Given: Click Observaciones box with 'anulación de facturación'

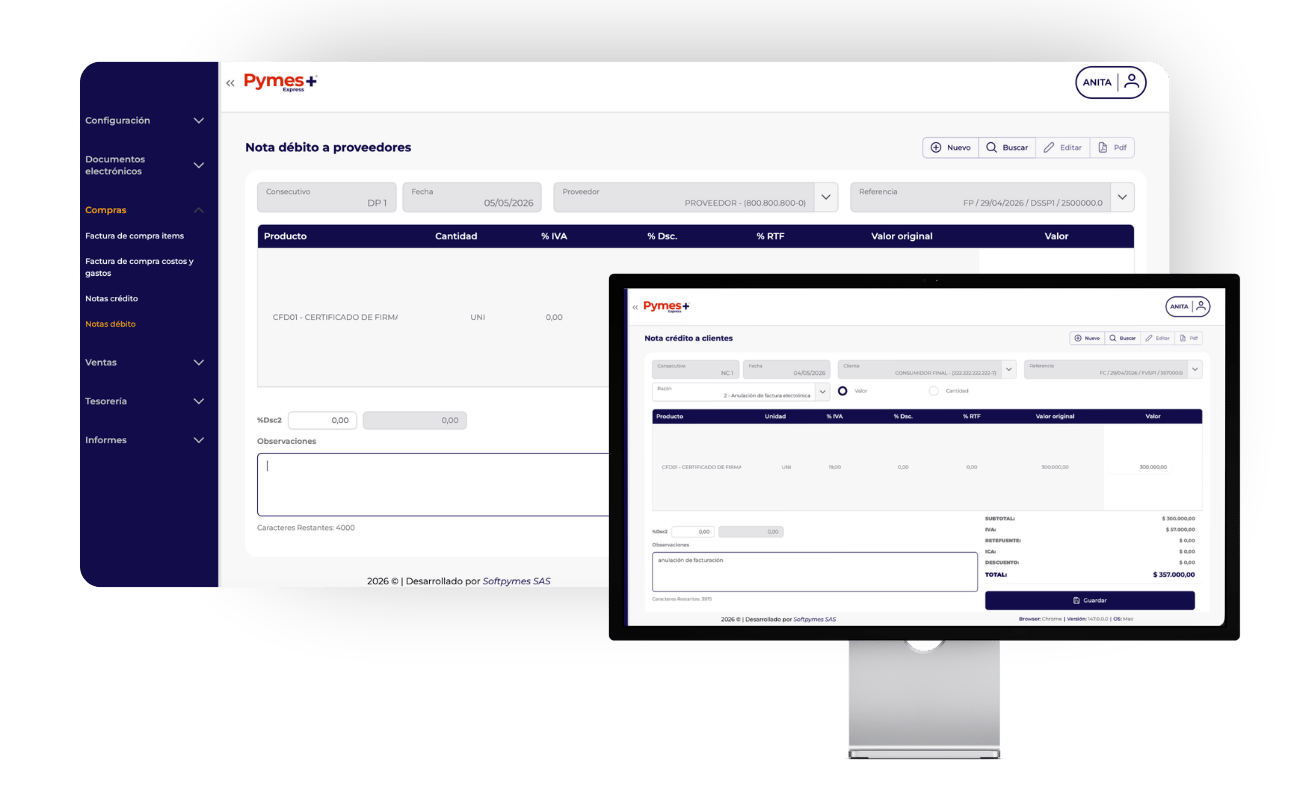Looking at the screenshot, I should tap(815, 572).
